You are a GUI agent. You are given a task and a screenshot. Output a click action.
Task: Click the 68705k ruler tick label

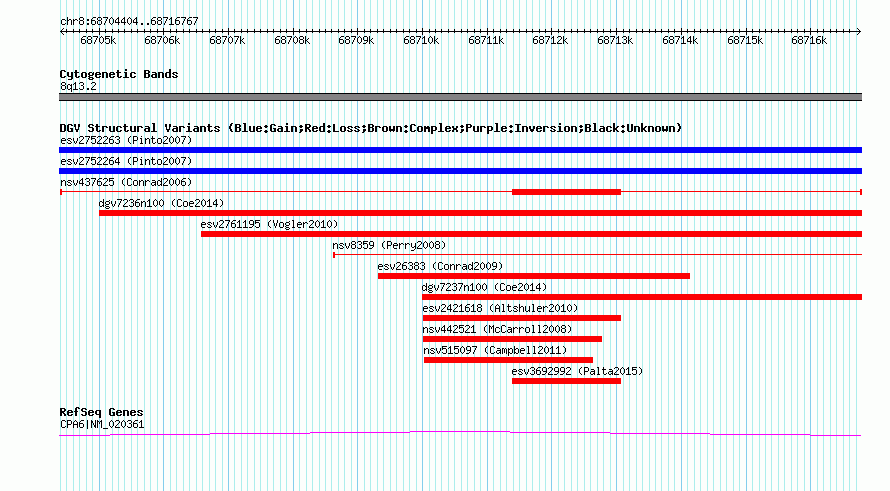[98, 40]
